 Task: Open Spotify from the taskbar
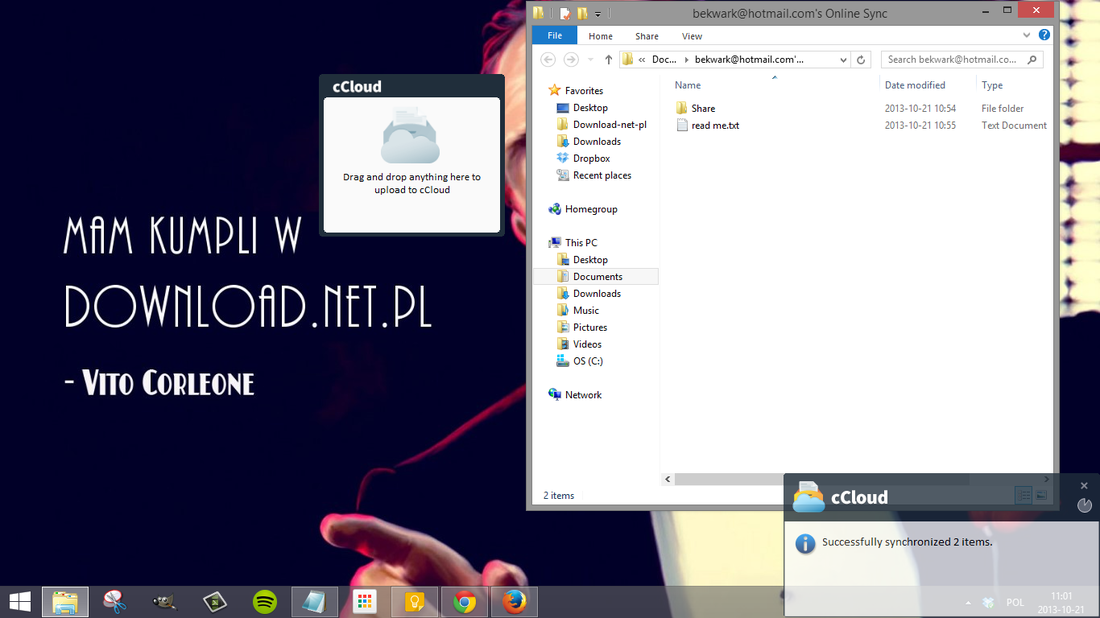[x=264, y=602]
